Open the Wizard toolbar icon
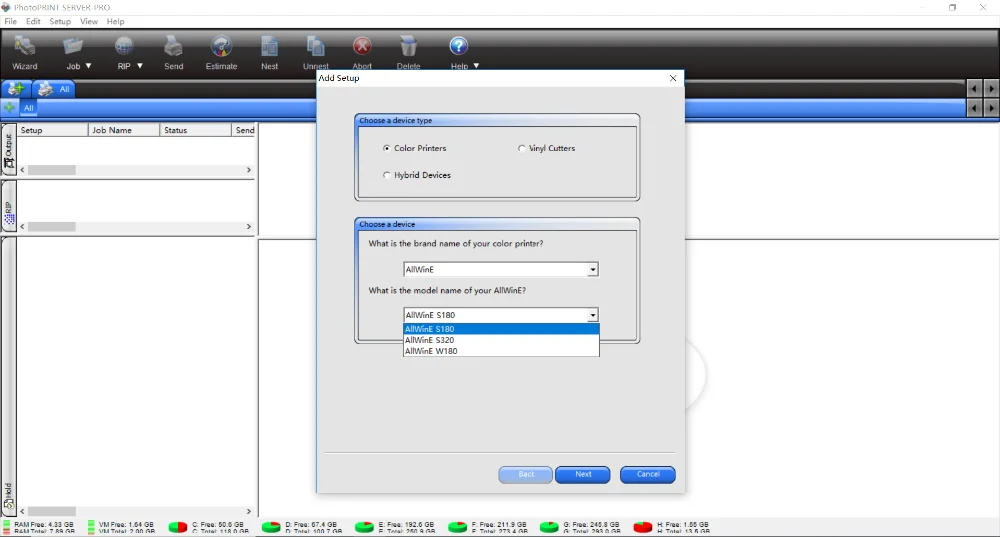 point(24,47)
